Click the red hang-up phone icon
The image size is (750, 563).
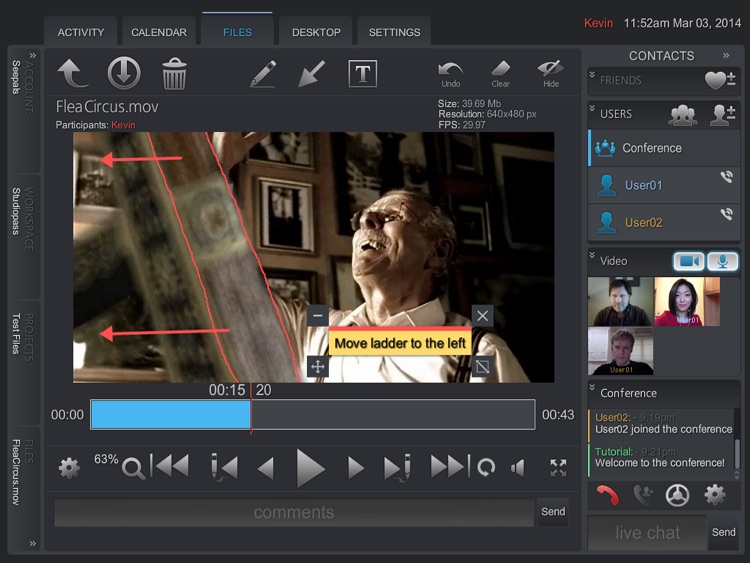(x=607, y=494)
